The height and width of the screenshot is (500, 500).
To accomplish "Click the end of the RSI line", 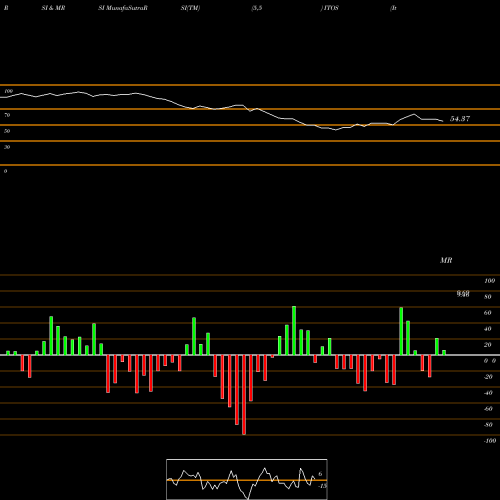I will [x=443, y=121].
